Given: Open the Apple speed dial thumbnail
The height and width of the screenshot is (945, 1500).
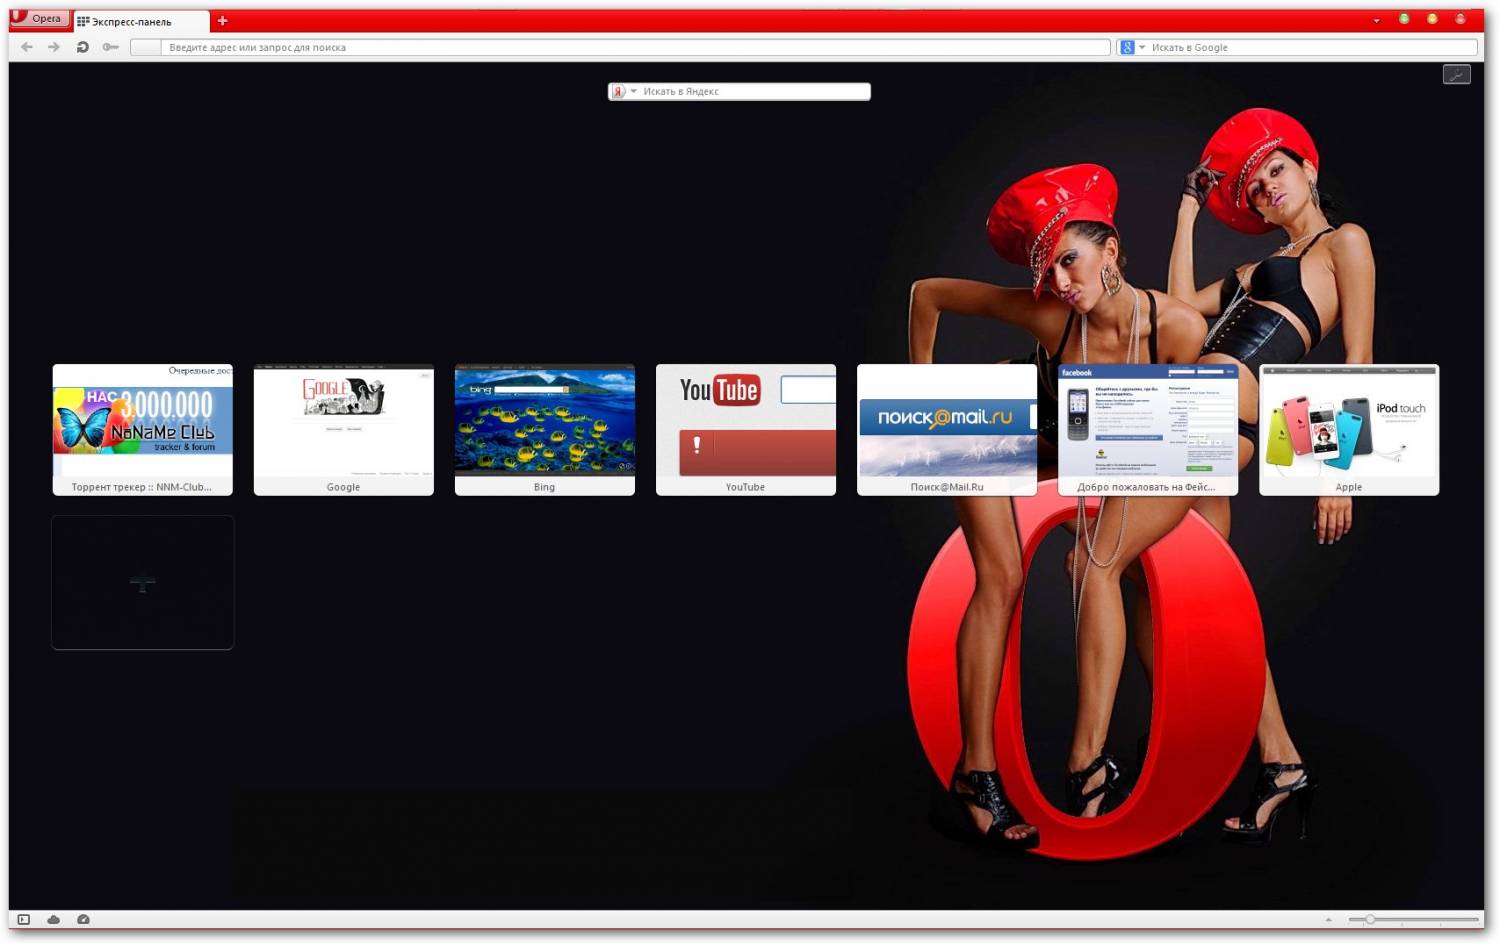Looking at the screenshot, I should pyautogui.click(x=1349, y=430).
